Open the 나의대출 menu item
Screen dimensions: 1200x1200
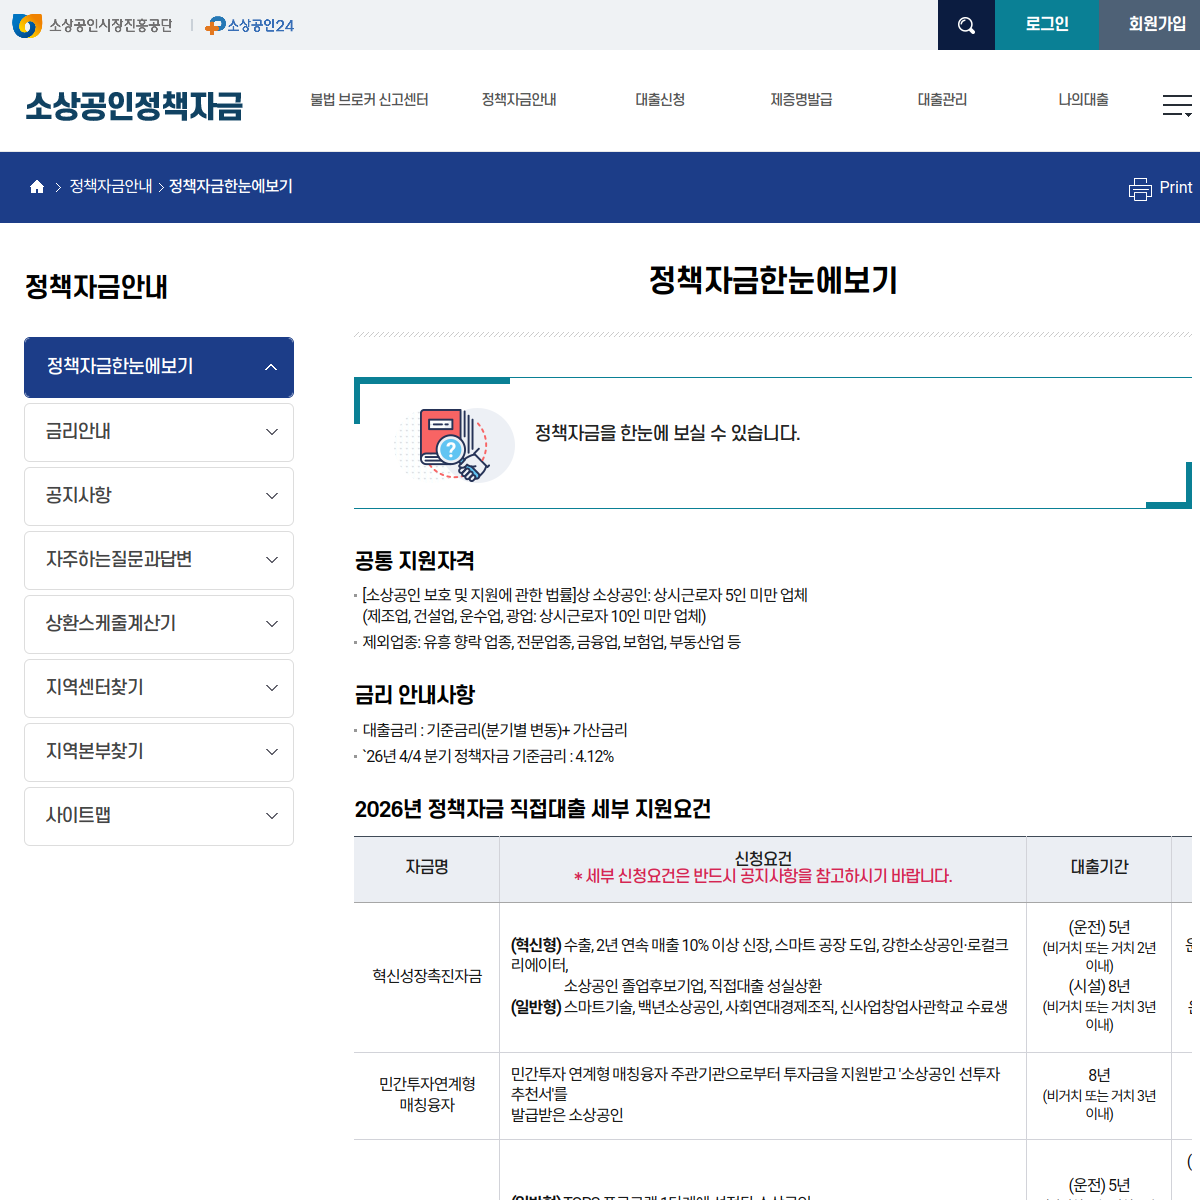[x=1083, y=100]
